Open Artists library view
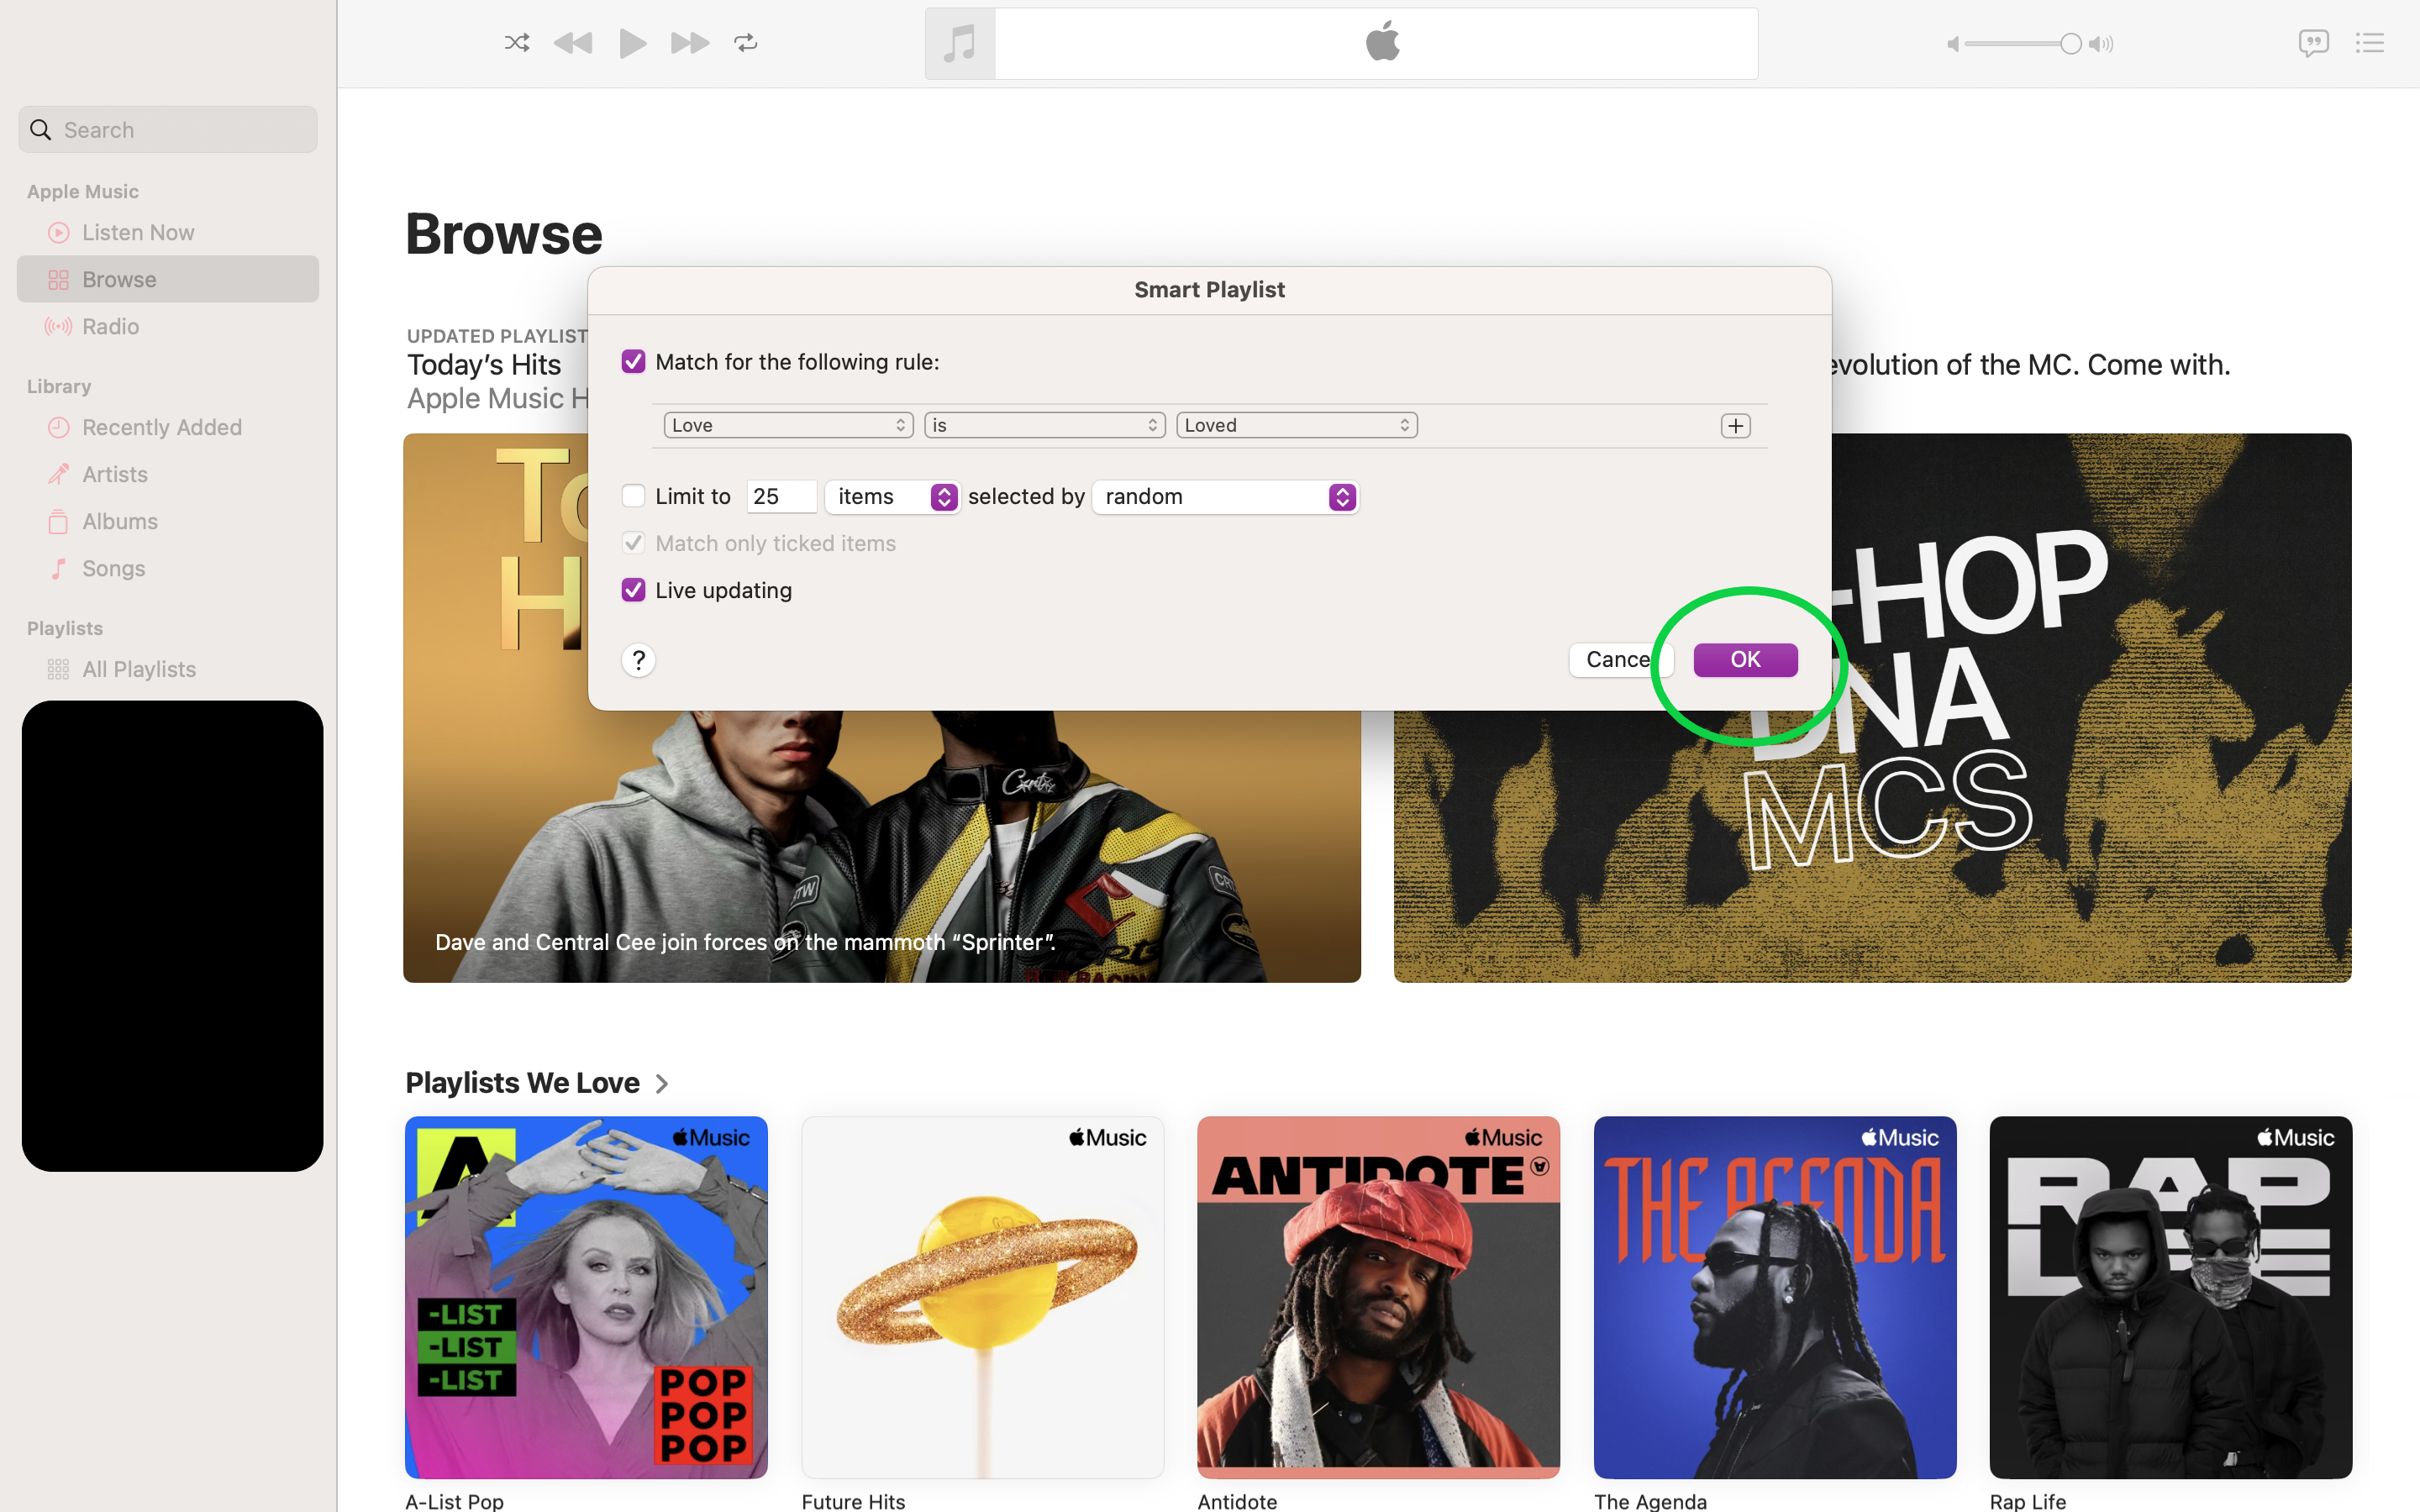 168,474
